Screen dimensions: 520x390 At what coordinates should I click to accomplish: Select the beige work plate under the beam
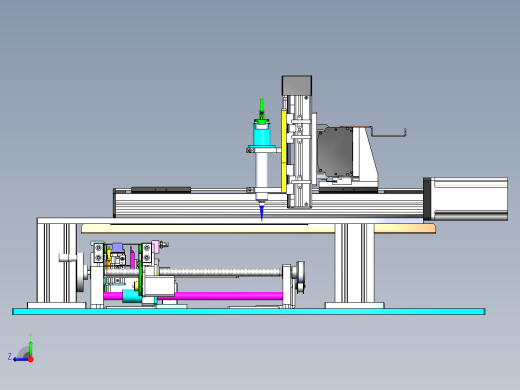coord(258,229)
